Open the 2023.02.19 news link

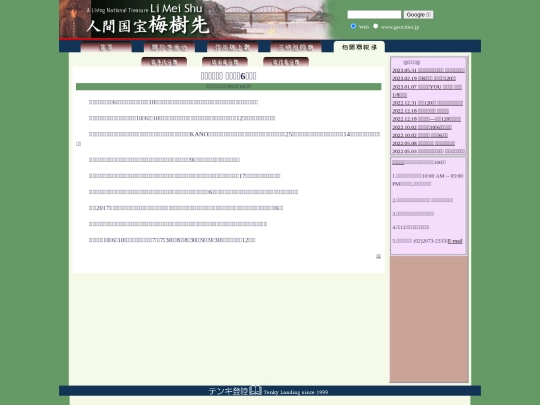pyautogui.click(x=424, y=79)
